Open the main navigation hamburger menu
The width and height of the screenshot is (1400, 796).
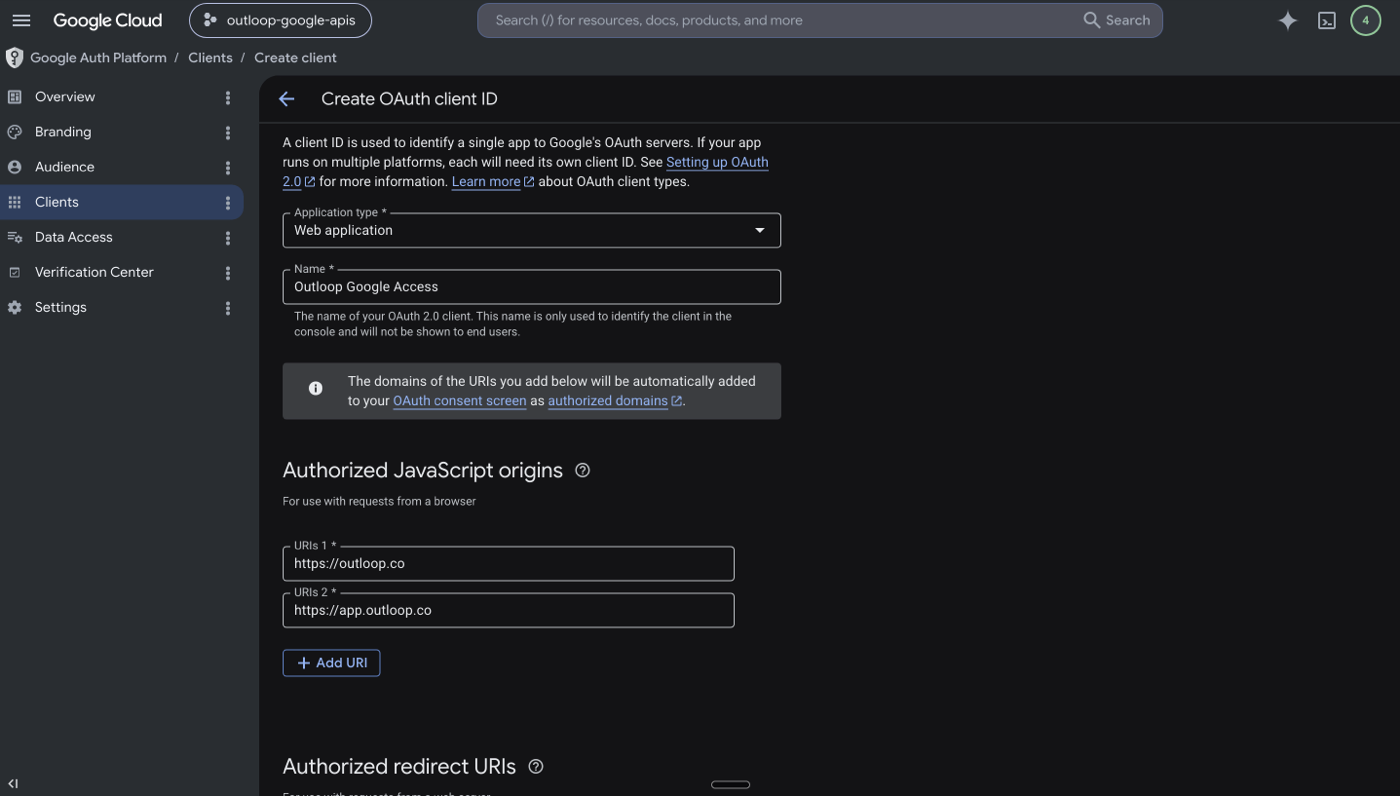(21, 20)
